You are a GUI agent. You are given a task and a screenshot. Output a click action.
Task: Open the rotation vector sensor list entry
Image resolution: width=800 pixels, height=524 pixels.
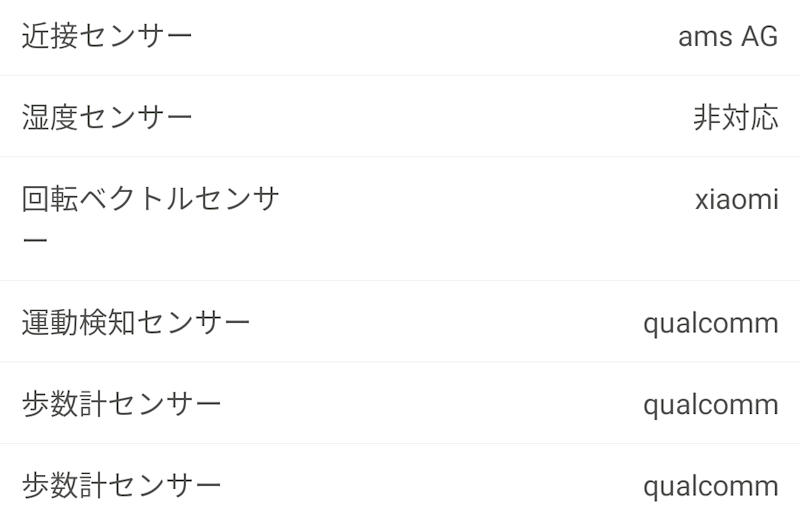400,219
